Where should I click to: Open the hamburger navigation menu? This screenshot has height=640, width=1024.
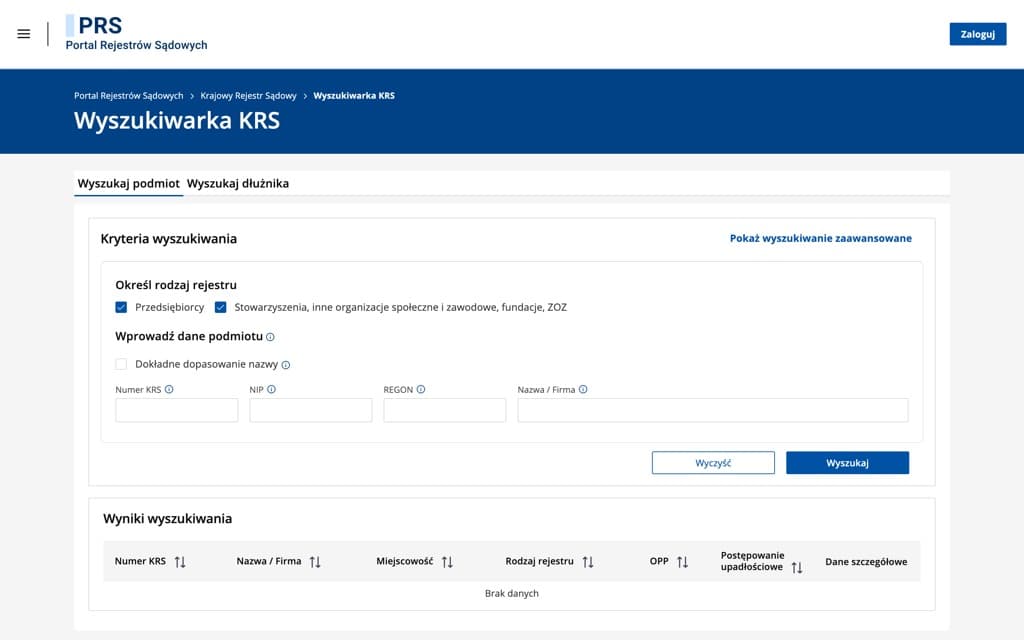(24, 33)
